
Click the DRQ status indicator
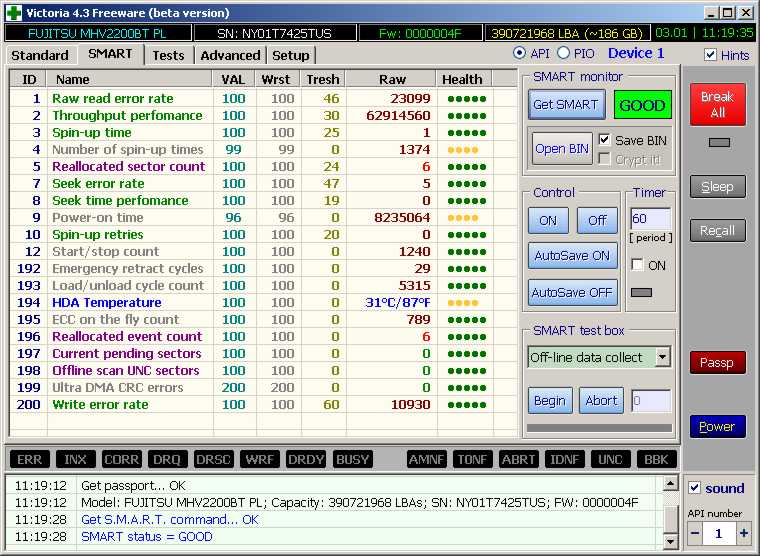click(167, 459)
